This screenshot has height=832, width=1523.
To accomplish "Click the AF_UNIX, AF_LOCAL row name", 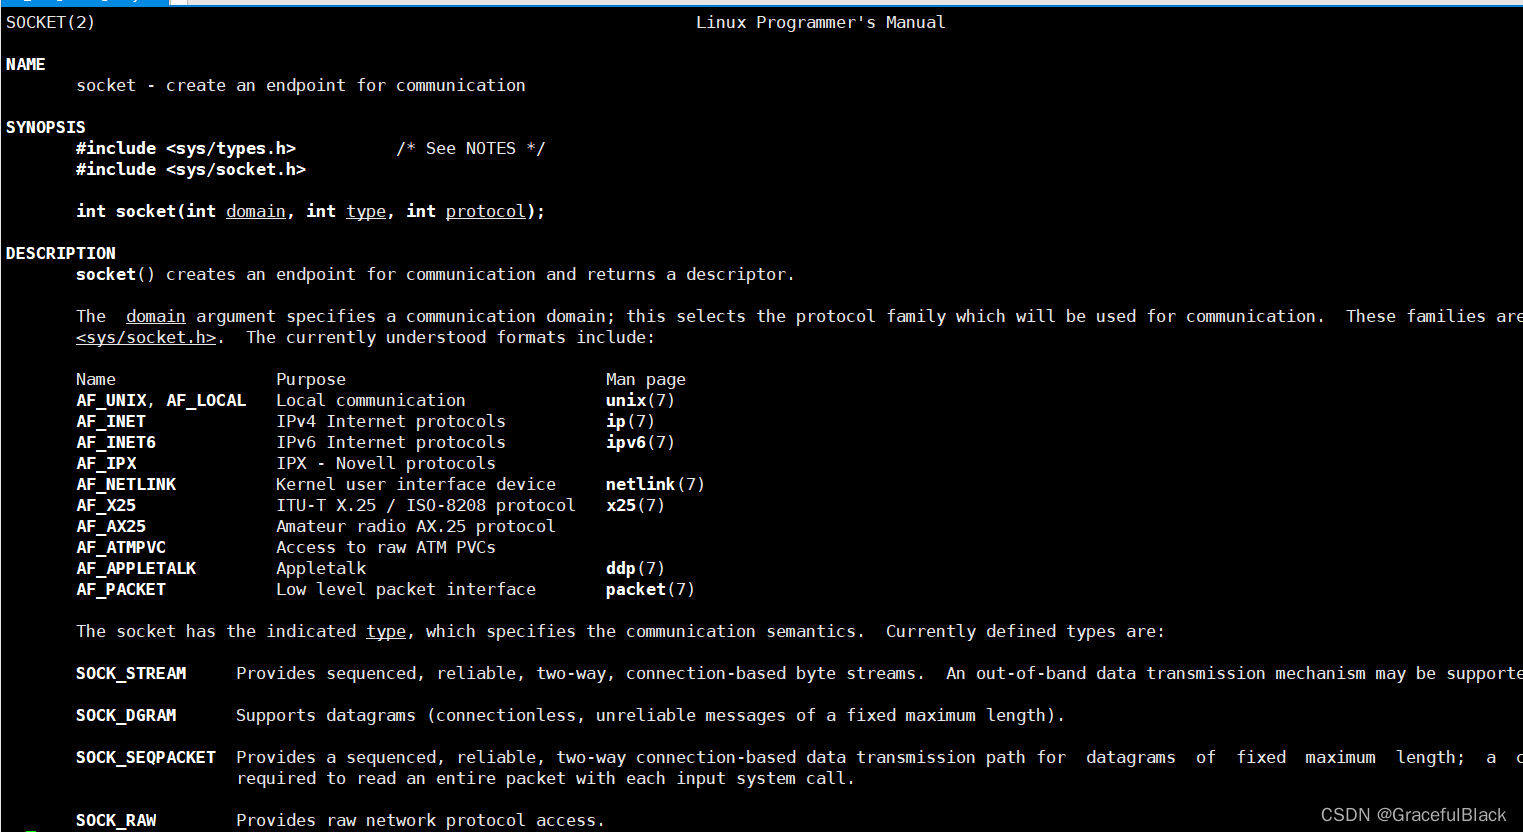I will tap(161, 400).
